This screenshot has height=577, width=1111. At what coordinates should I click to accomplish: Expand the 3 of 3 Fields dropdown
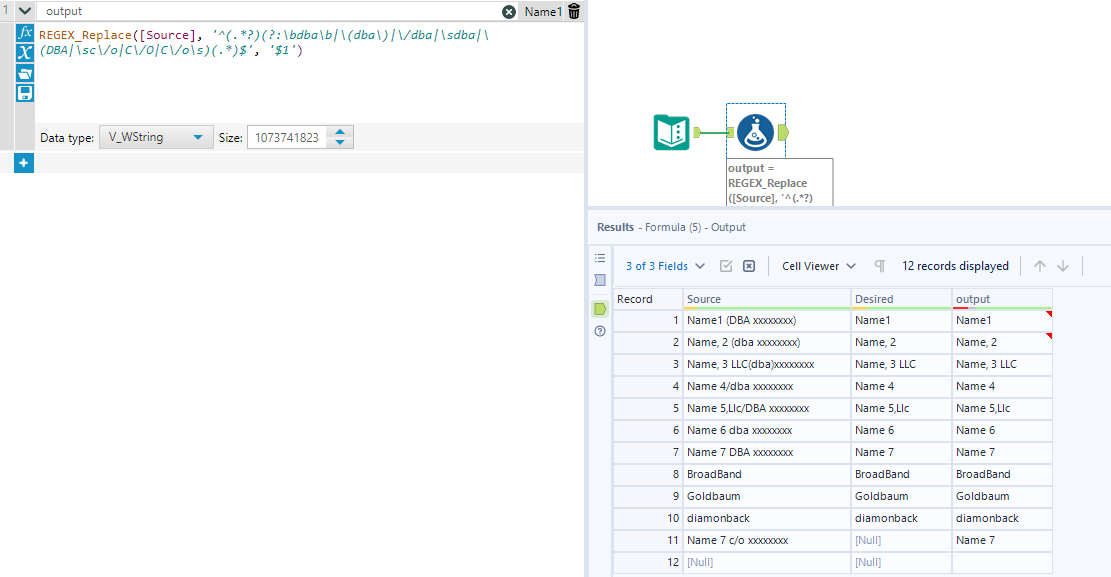[x=665, y=265]
